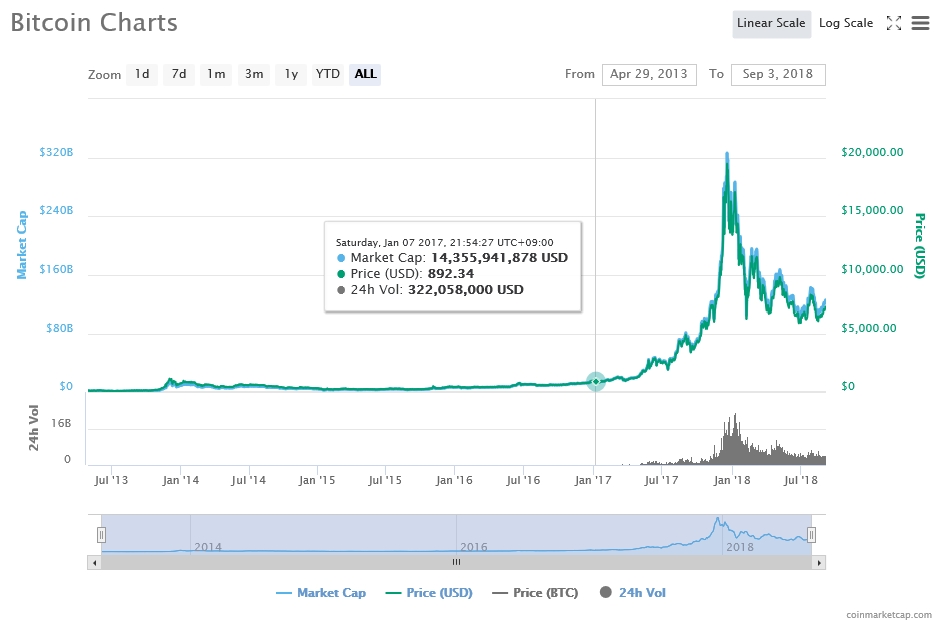947x620 pixels.
Task: Enable Price (BTC) series in legend
Action: pyautogui.click(x=535, y=593)
